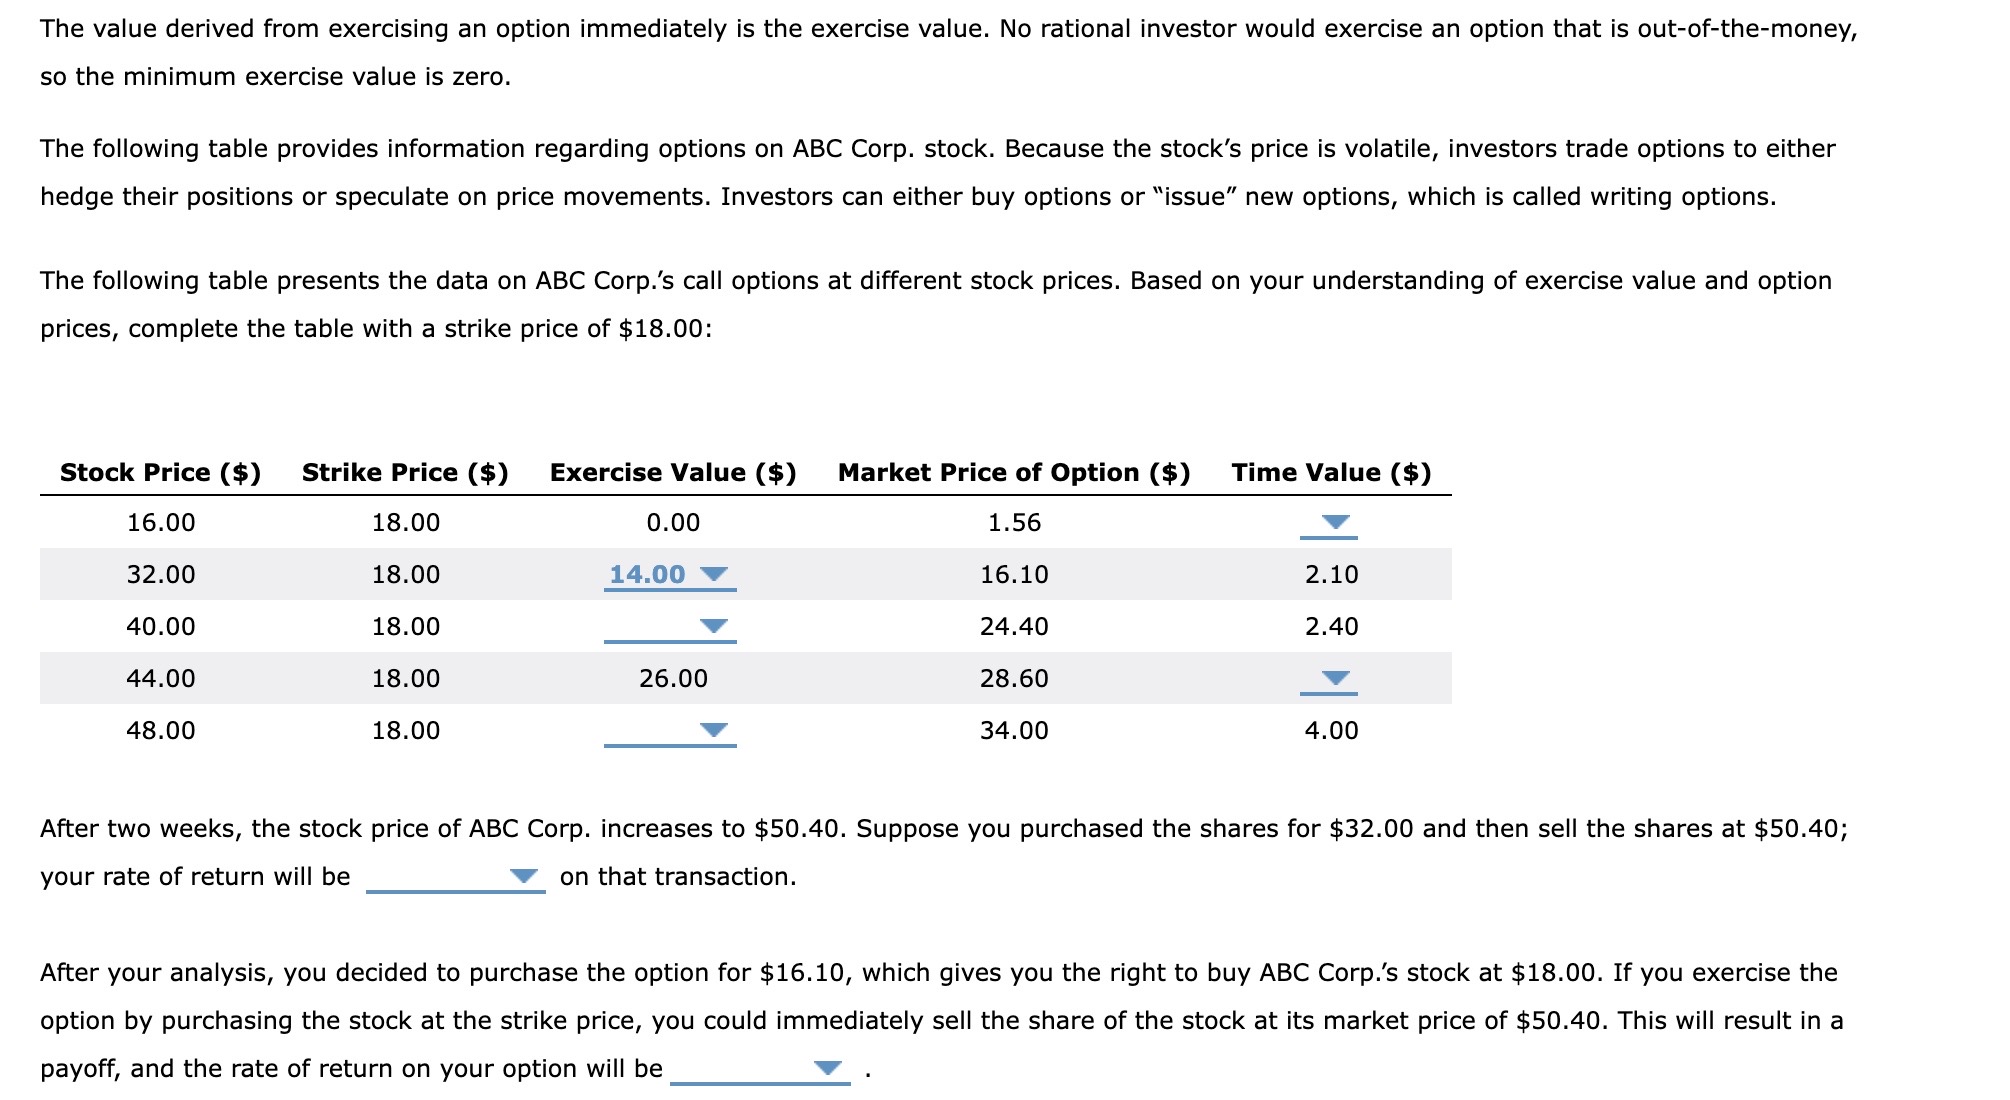The height and width of the screenshot is (1100, 2010).
Task: Select the 2.10 time value cell
Action: pos(1331,575)
